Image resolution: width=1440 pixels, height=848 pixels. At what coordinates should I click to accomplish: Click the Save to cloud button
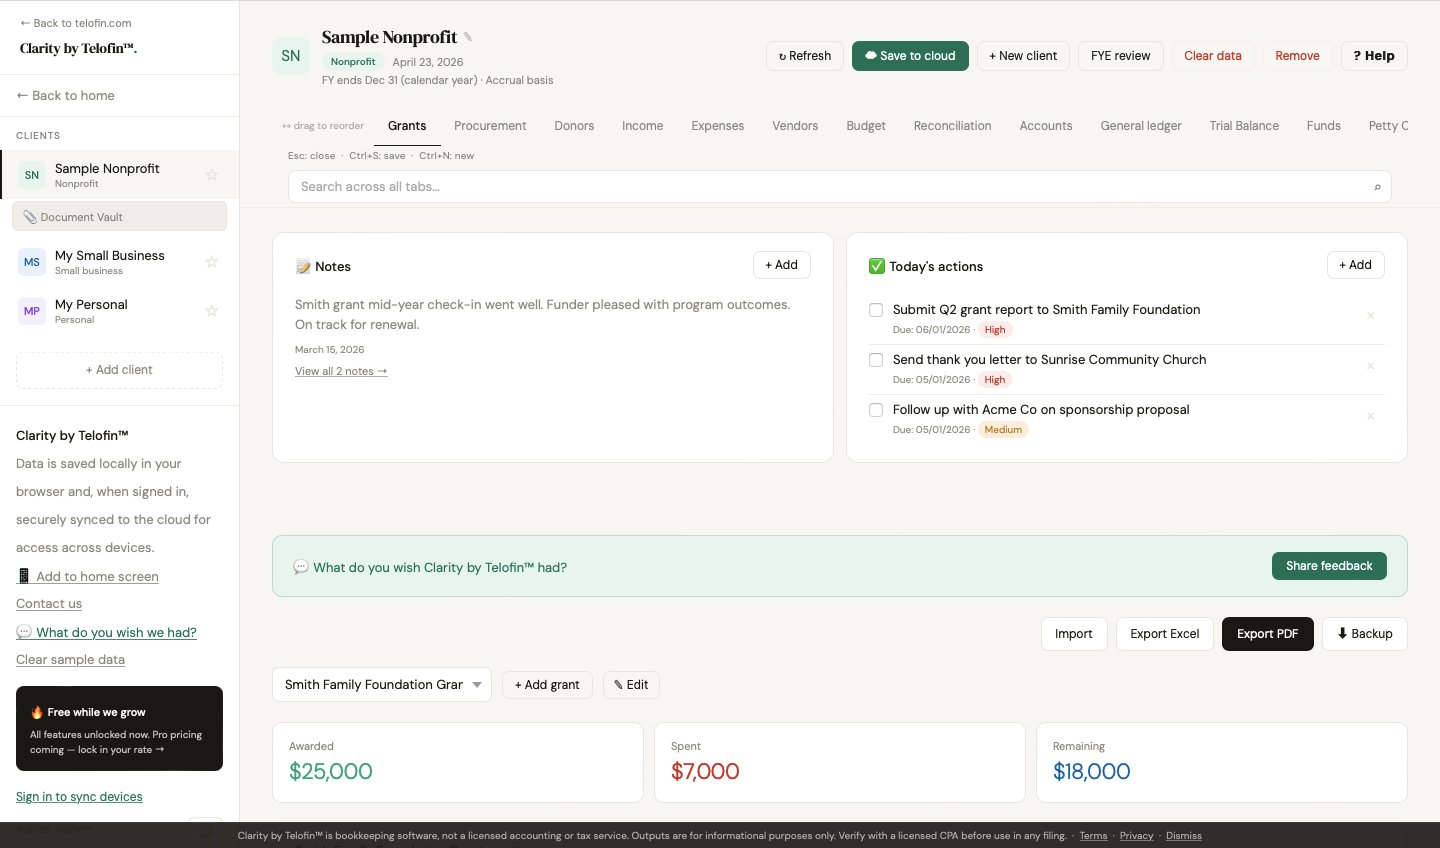pos(910,56)
